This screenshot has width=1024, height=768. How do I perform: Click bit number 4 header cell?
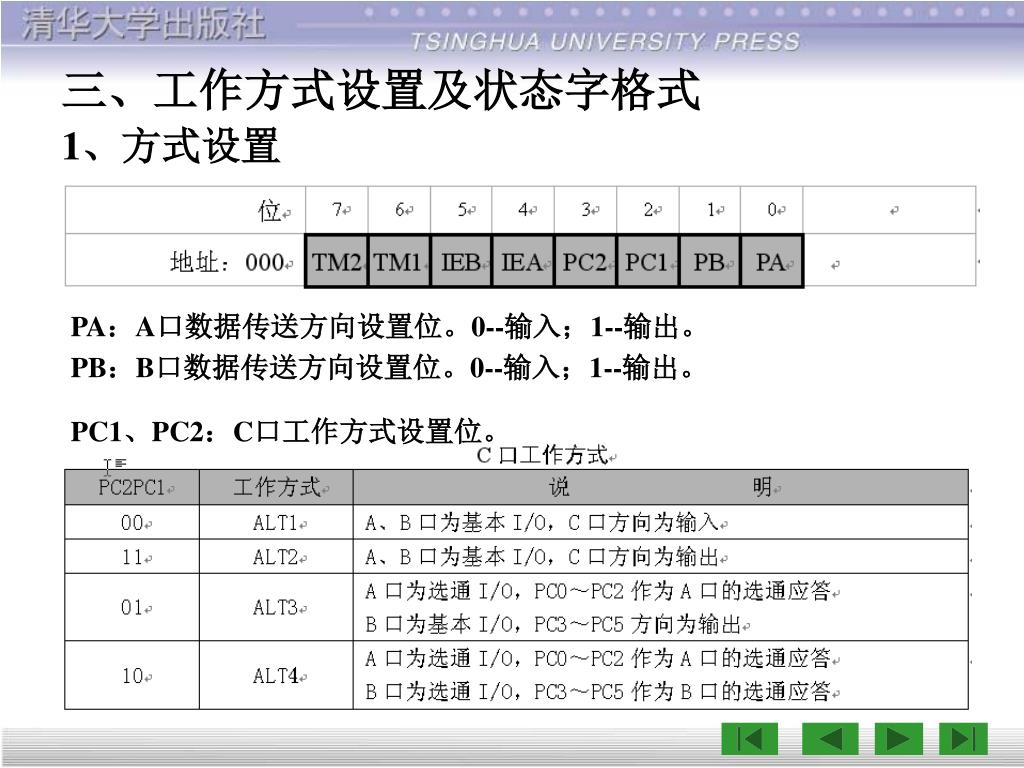(523, 210)
